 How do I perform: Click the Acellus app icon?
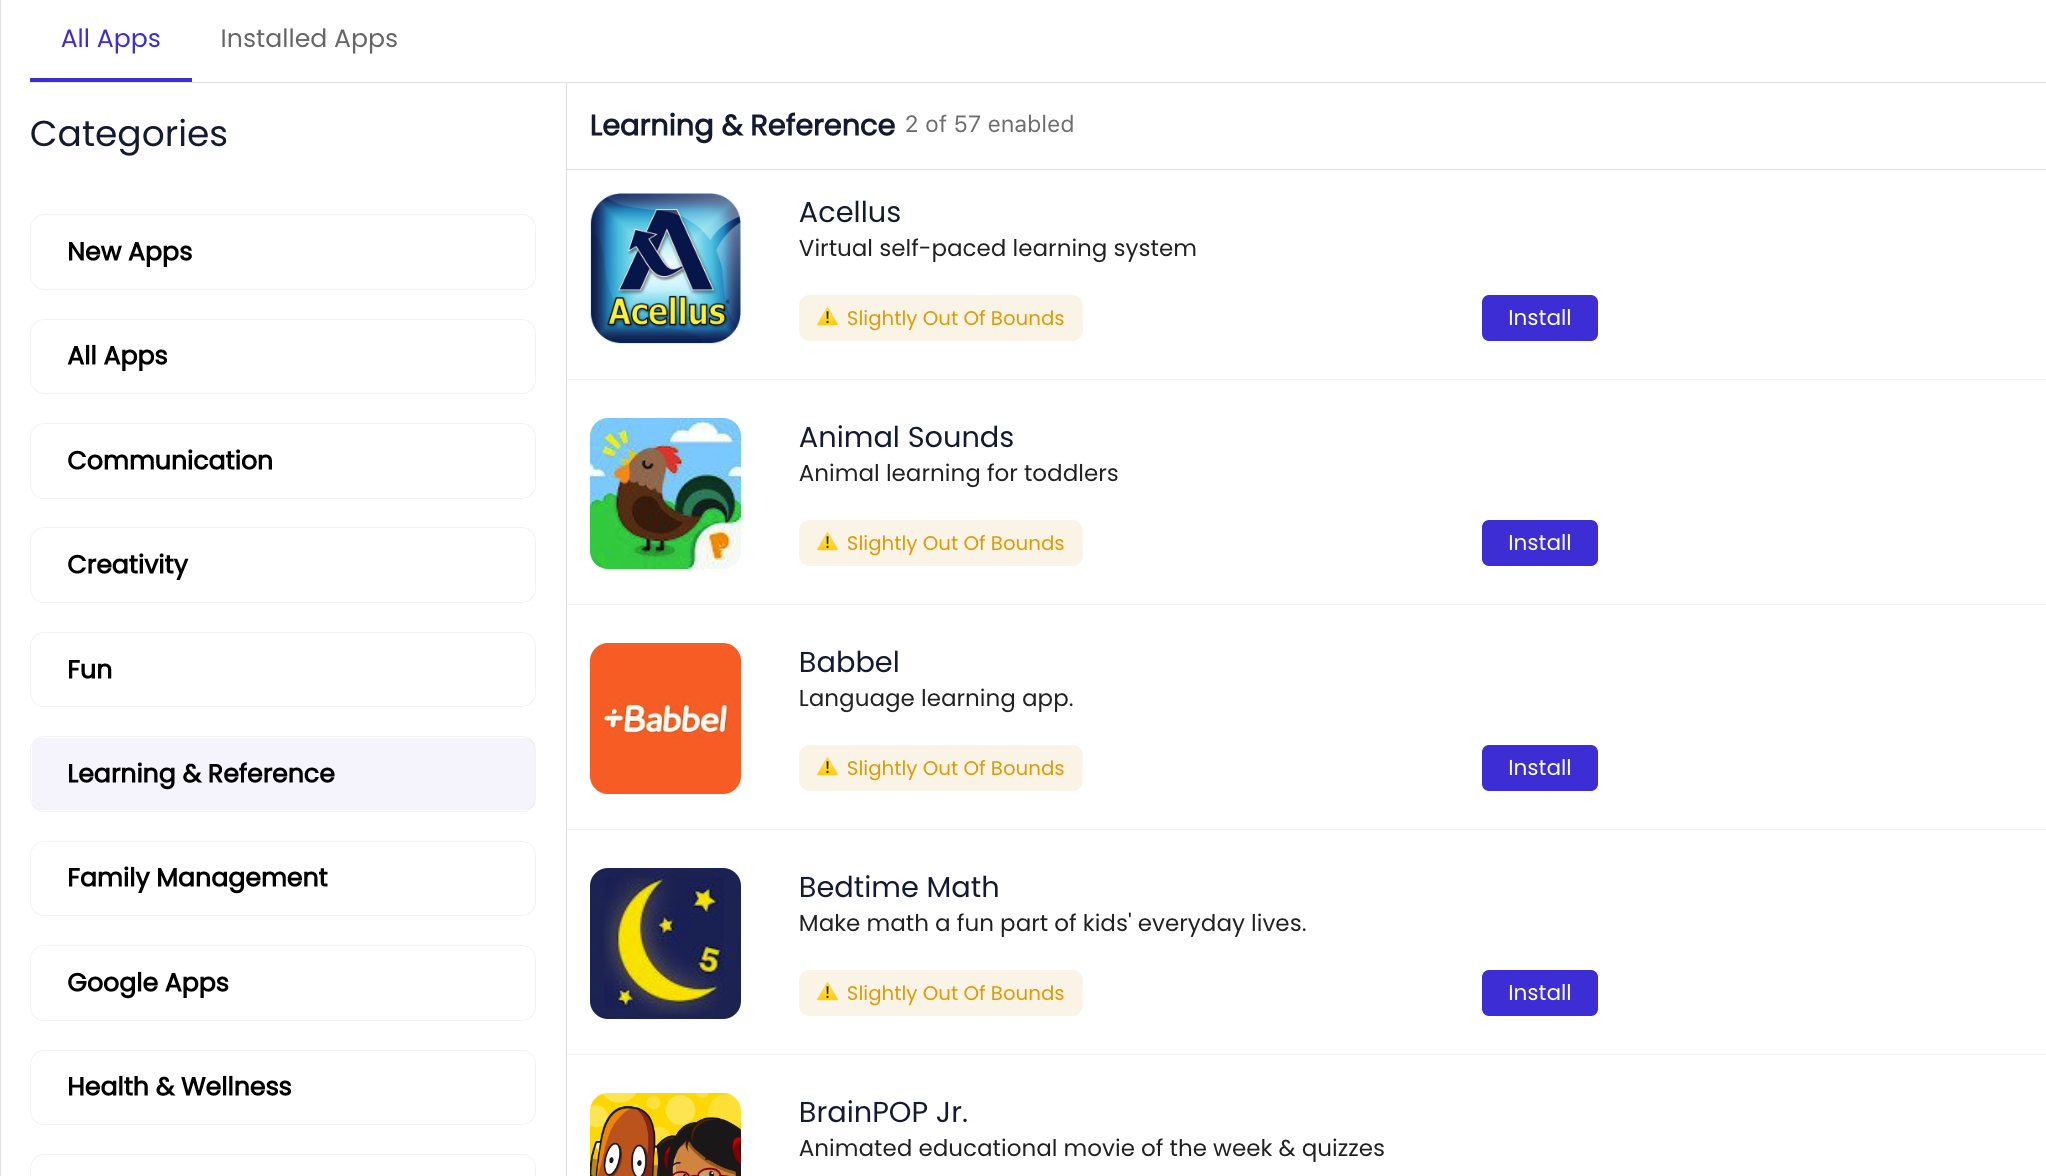pyautogui.click(x=665, y=268)
